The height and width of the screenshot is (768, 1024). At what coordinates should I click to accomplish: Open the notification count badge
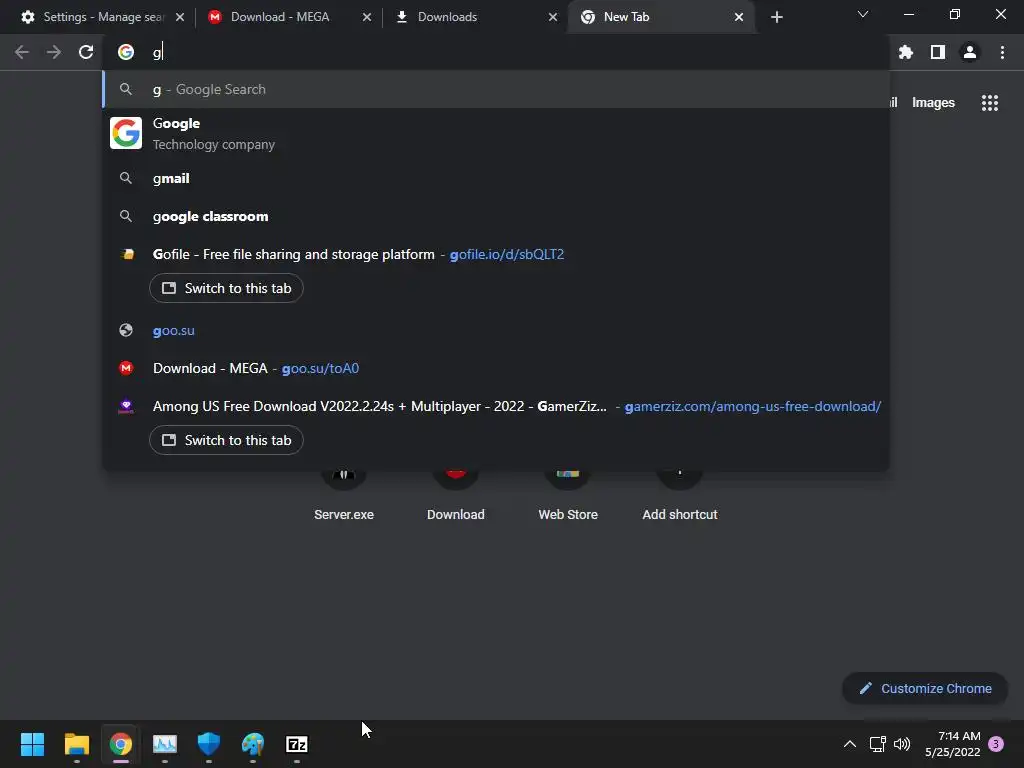coord(996,744)
